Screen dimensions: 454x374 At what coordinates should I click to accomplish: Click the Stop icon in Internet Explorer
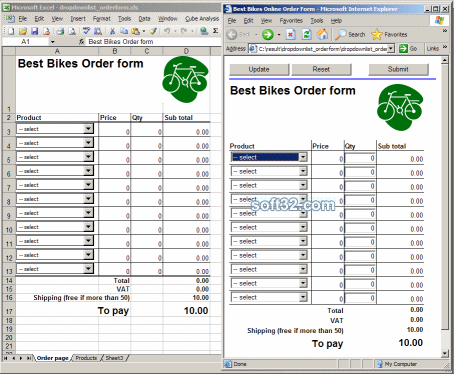point(291,34)
